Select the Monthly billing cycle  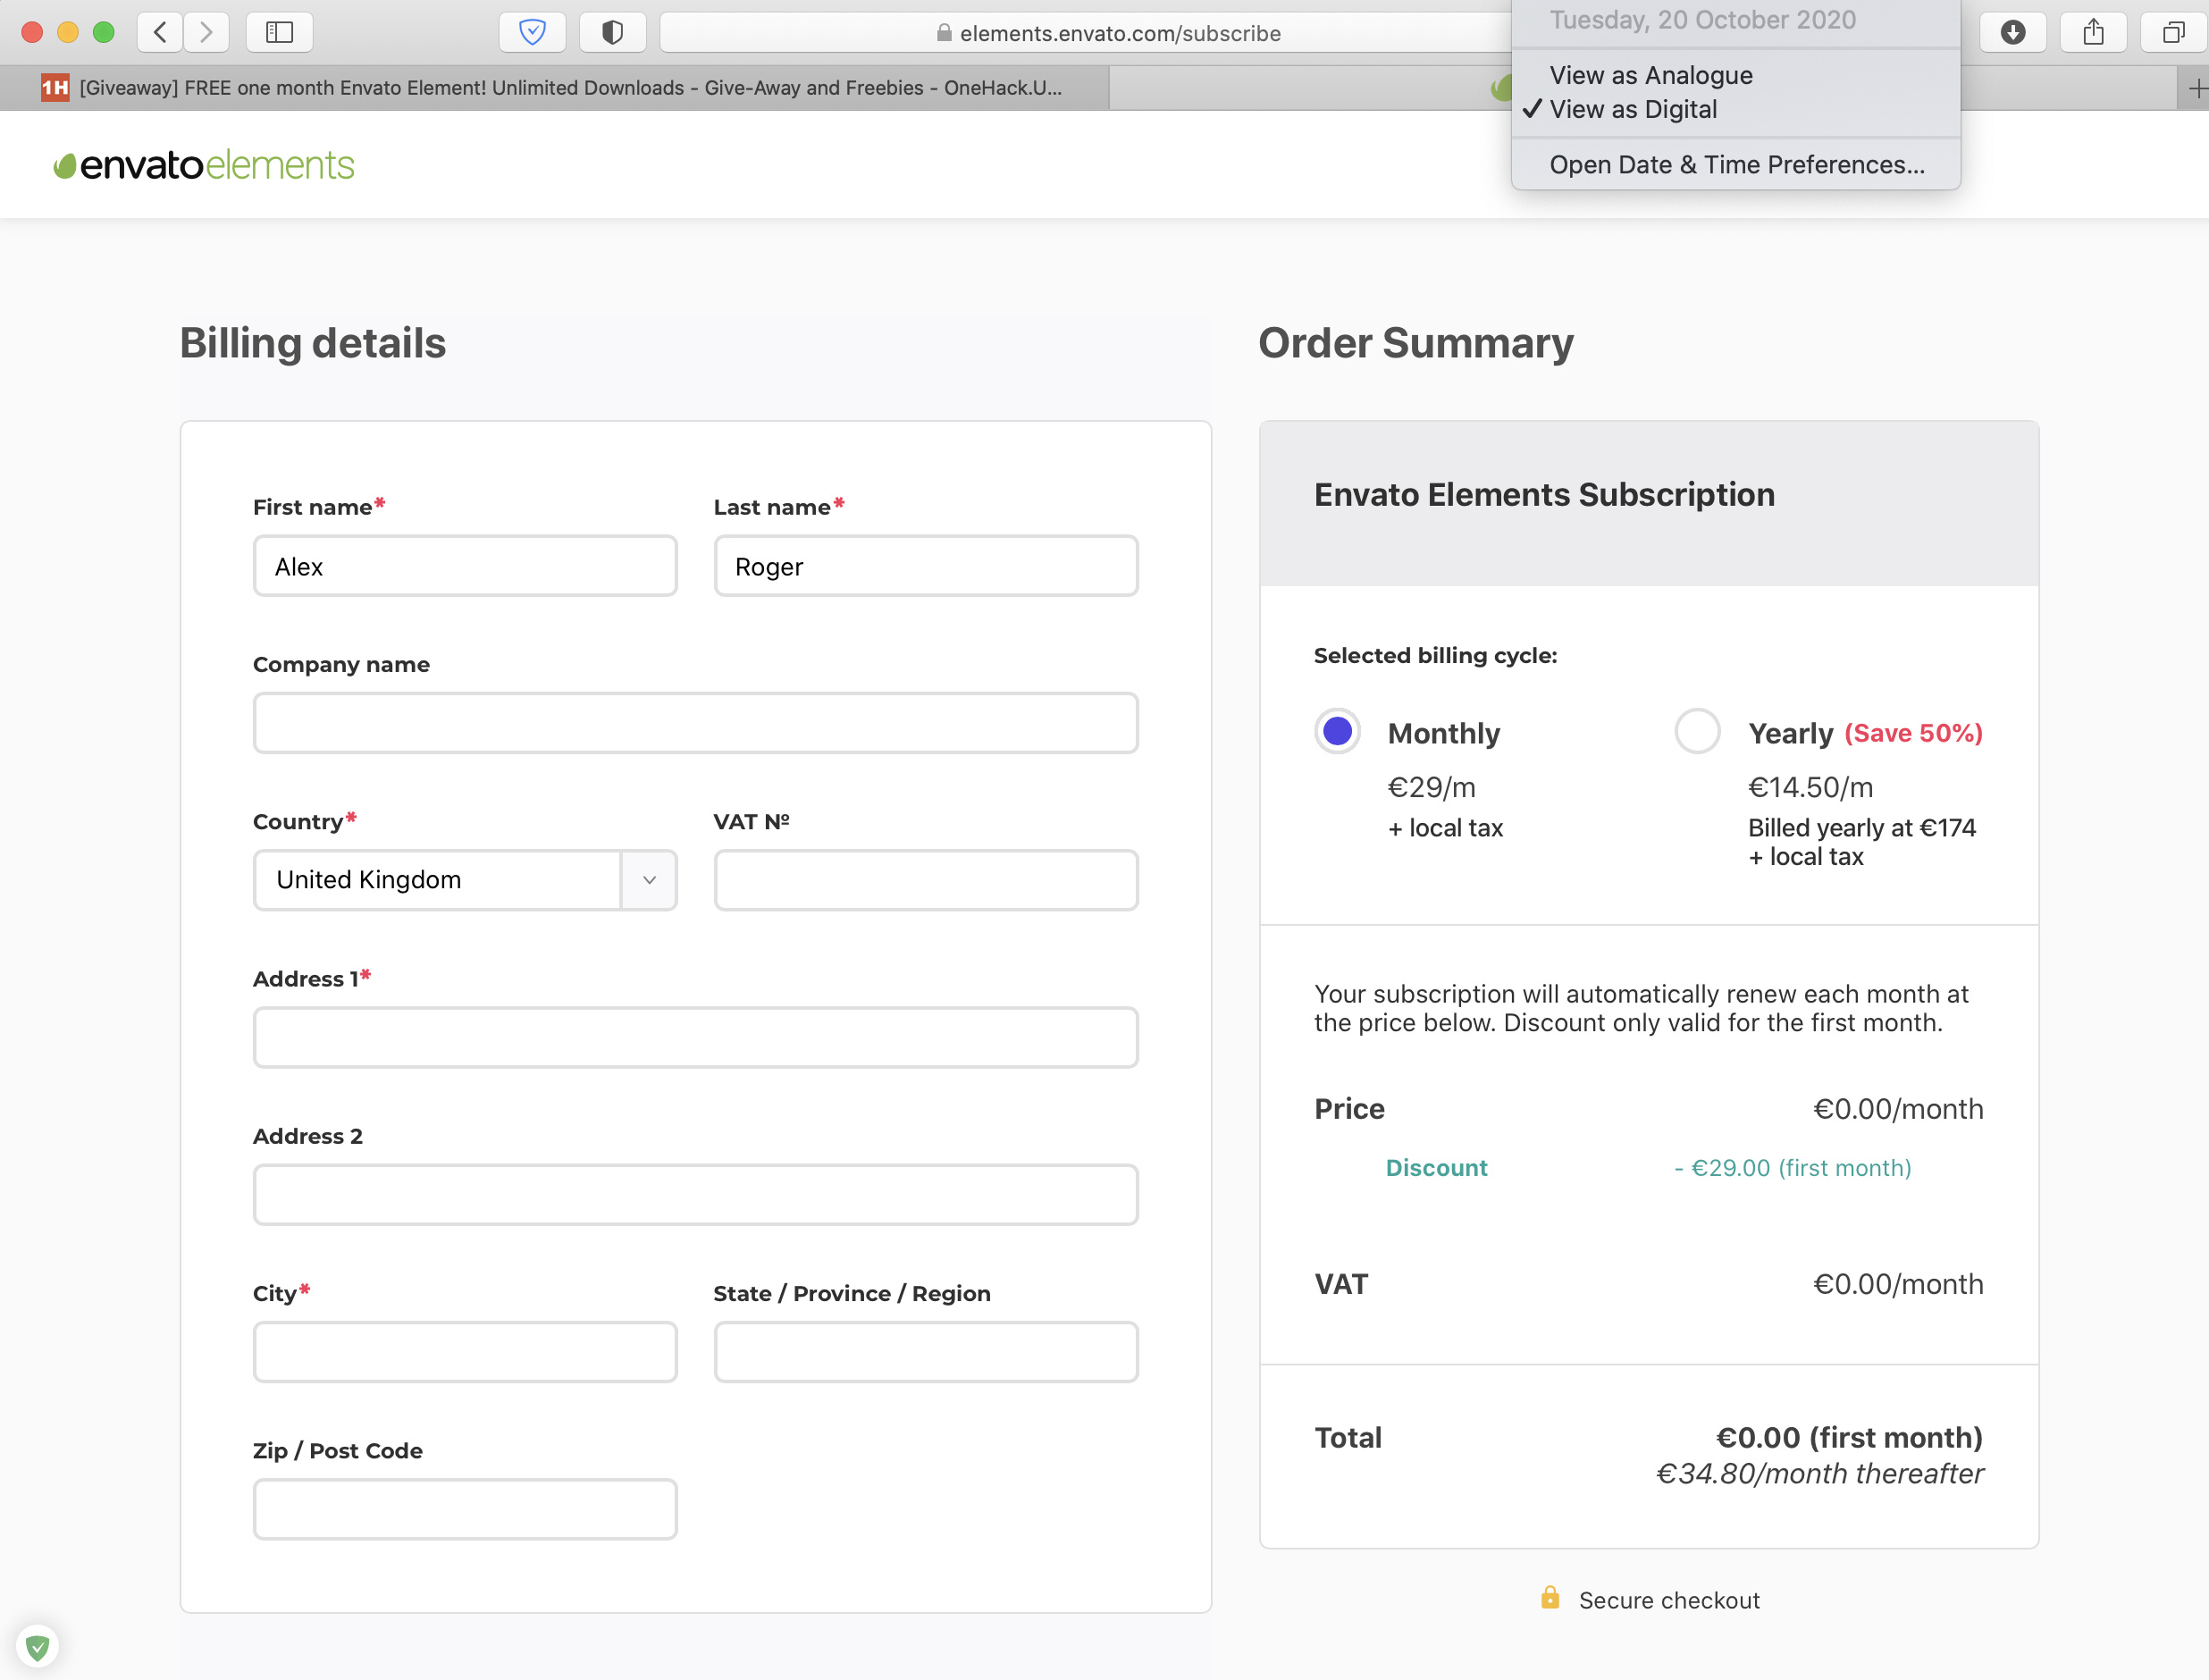pos(1337,732)
